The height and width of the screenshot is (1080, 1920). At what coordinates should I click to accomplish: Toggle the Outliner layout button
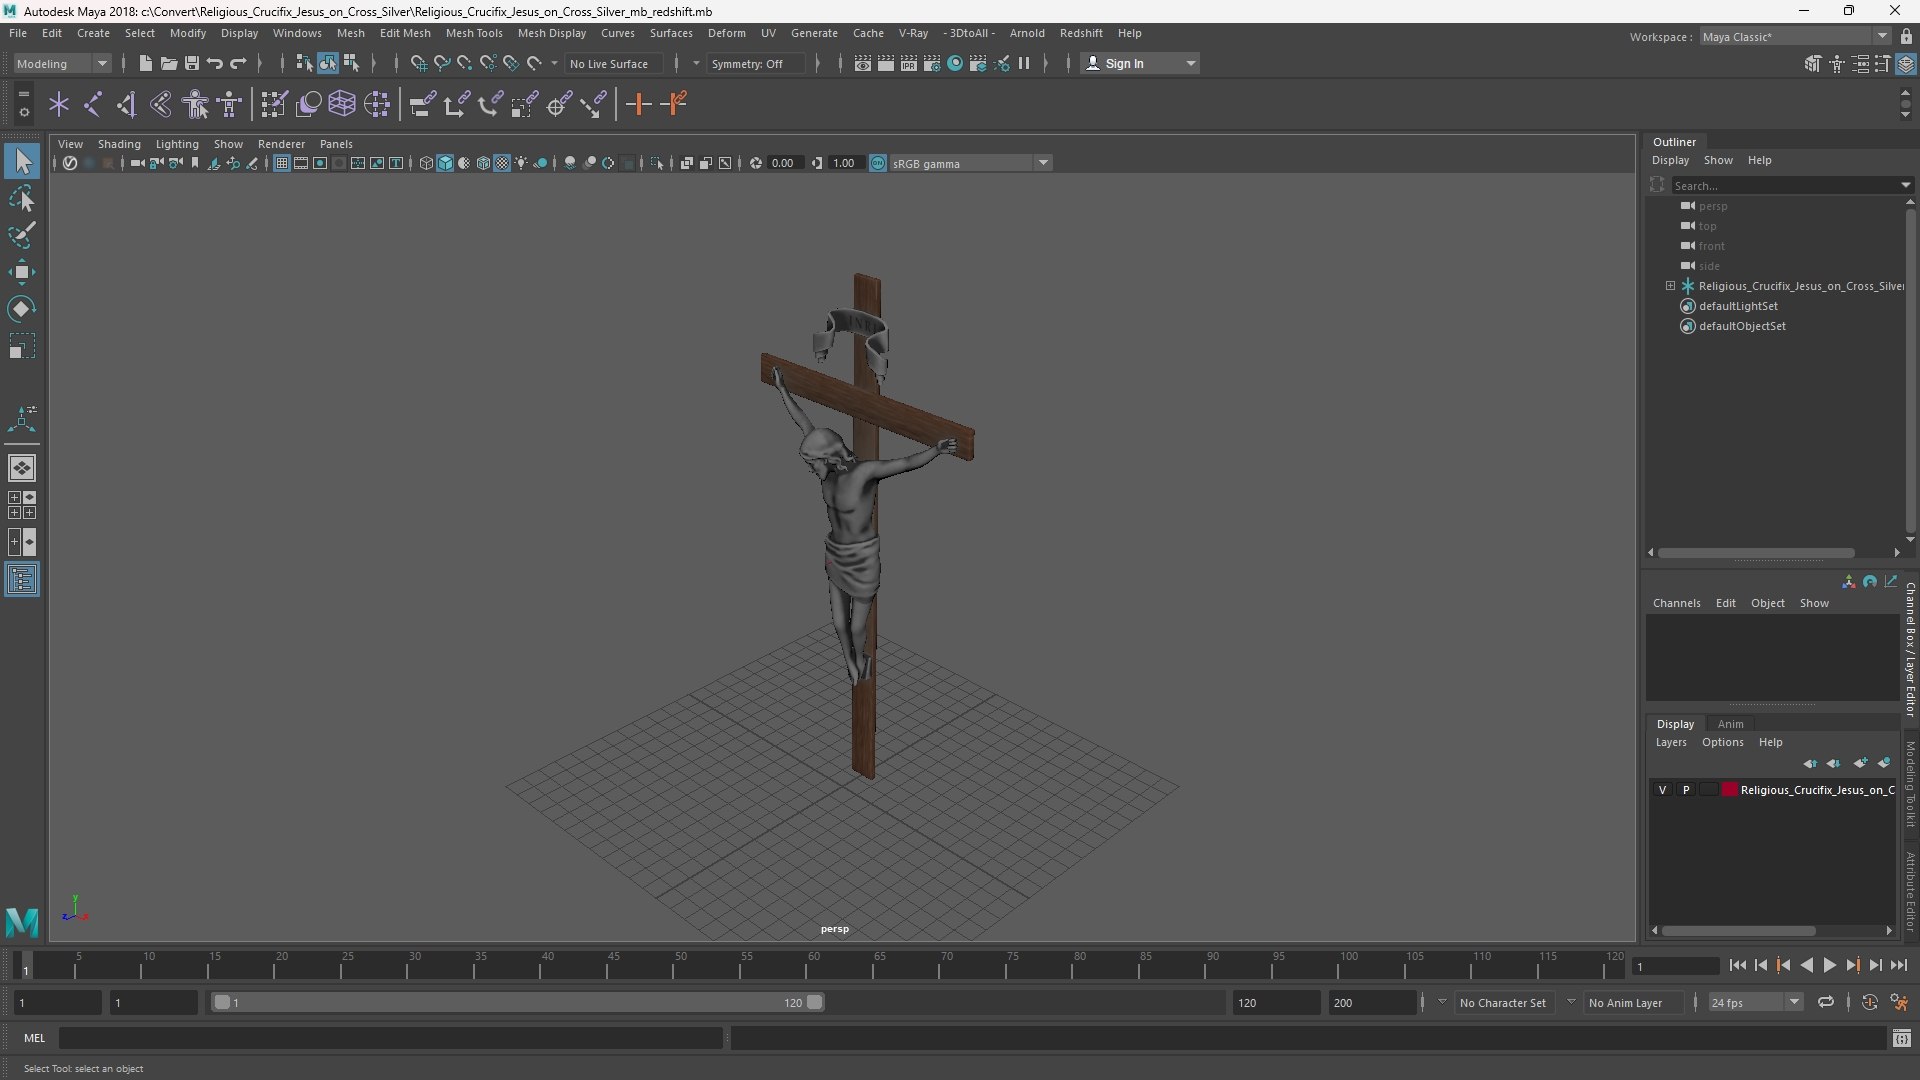pos(22,580)
